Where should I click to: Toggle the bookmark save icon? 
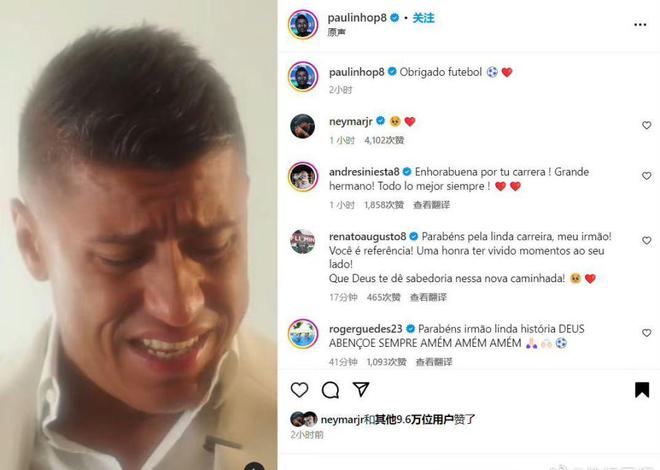point(642,390)
